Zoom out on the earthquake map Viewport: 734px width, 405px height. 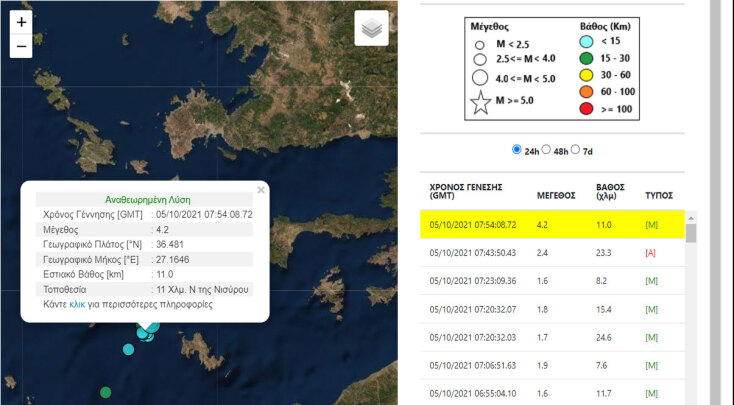[22, 46]
